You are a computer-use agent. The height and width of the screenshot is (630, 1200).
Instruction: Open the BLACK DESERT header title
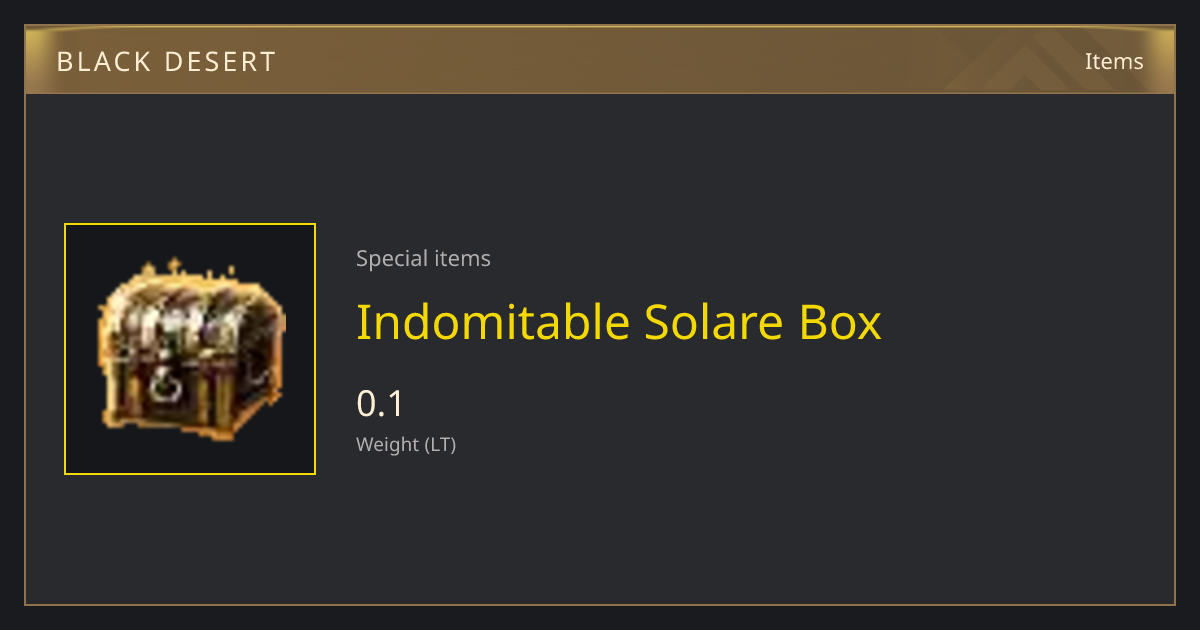166,62
